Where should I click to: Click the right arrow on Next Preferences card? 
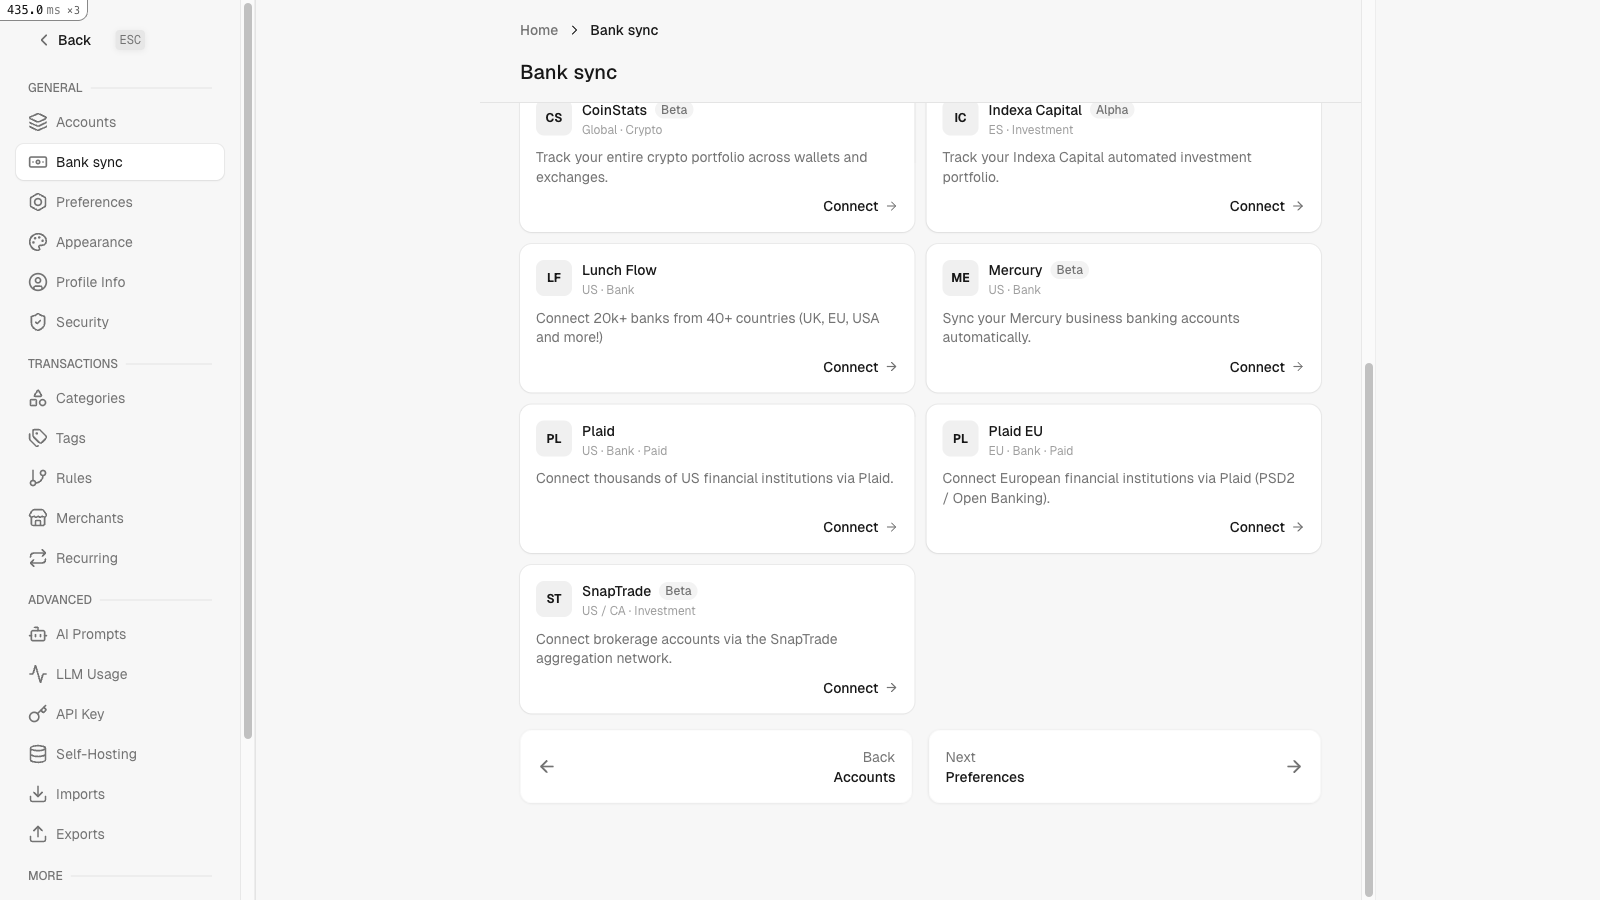(1294, 767)
